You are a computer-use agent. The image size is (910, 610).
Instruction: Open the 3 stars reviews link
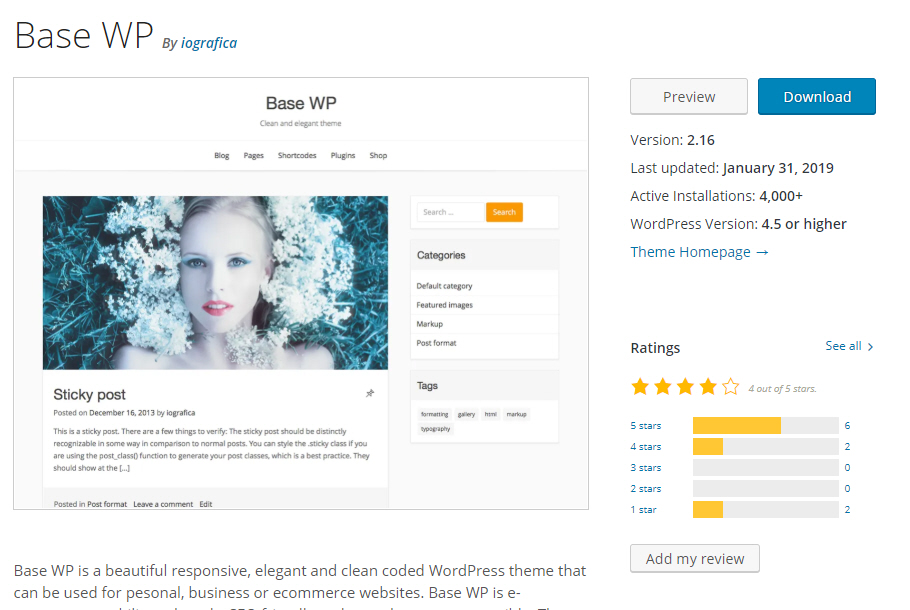click(646, 467)
